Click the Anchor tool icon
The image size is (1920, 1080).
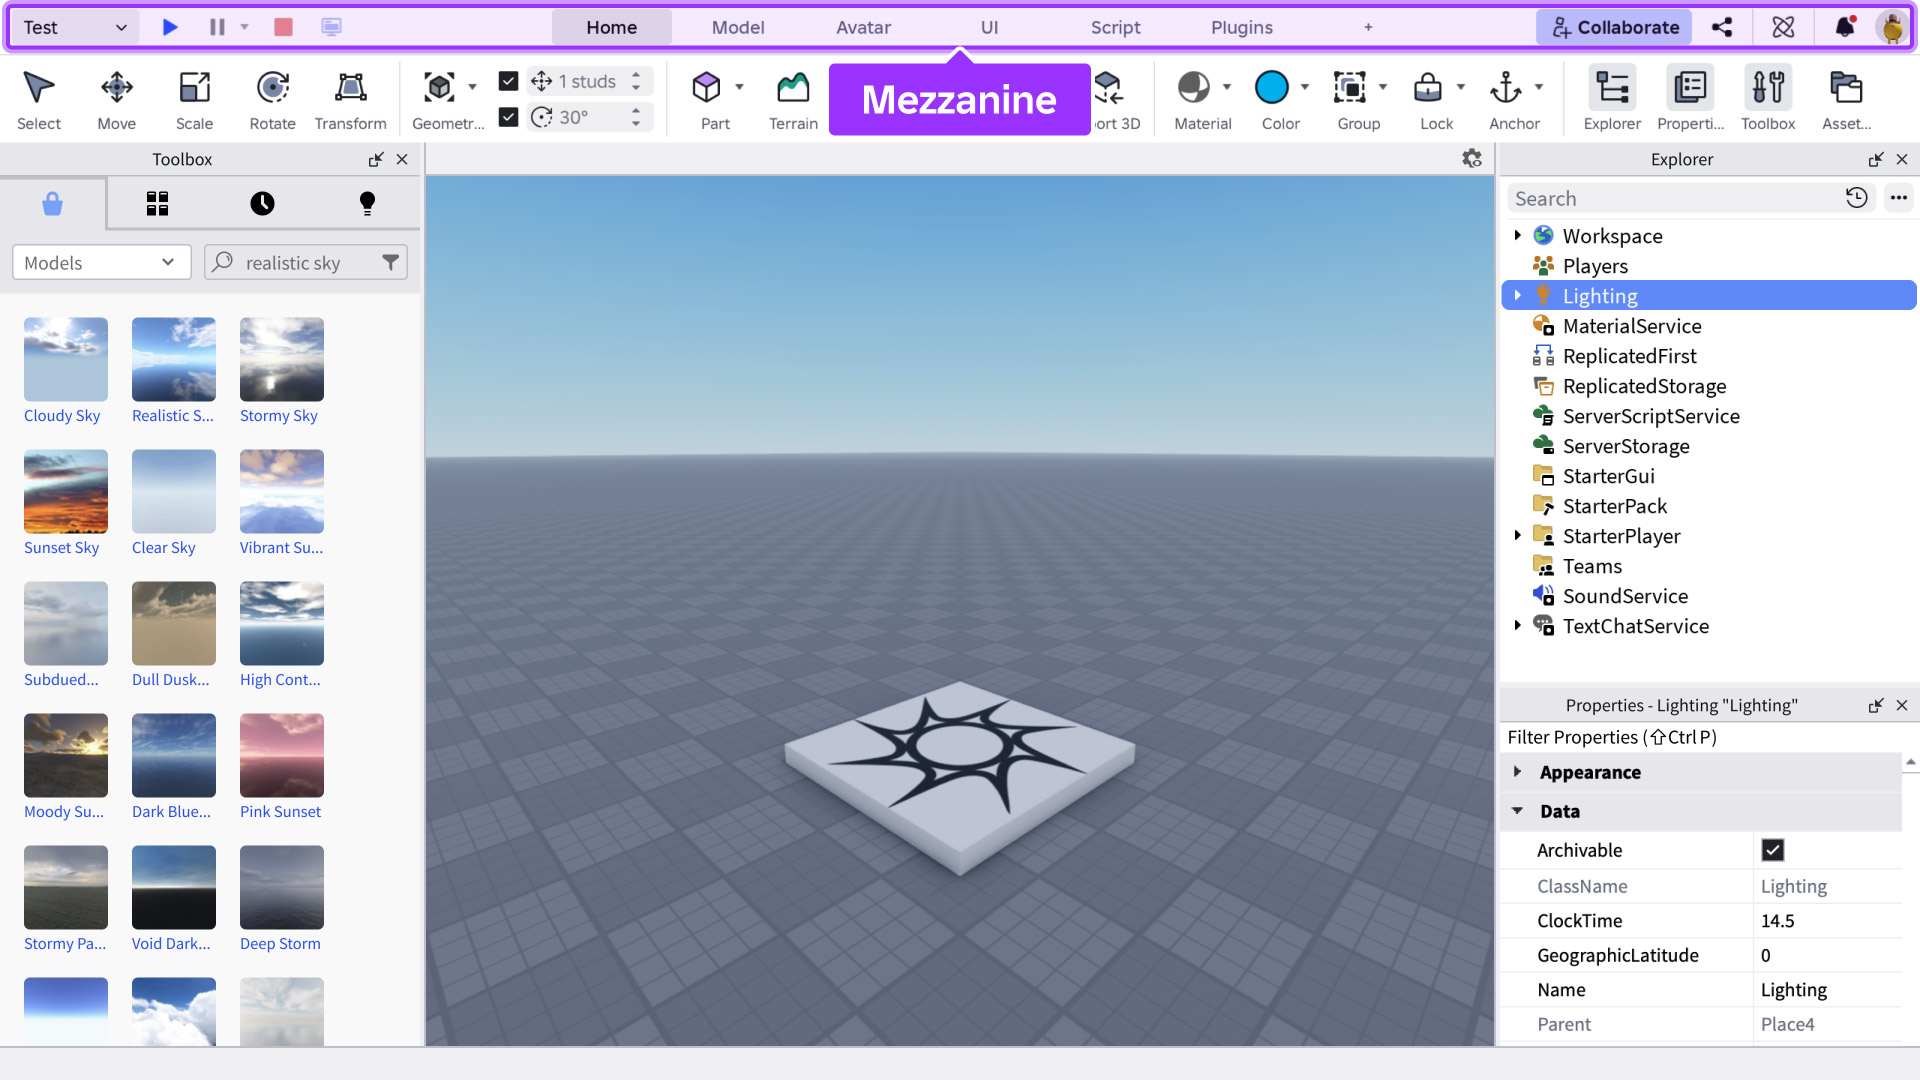(x=1506, y=88)
